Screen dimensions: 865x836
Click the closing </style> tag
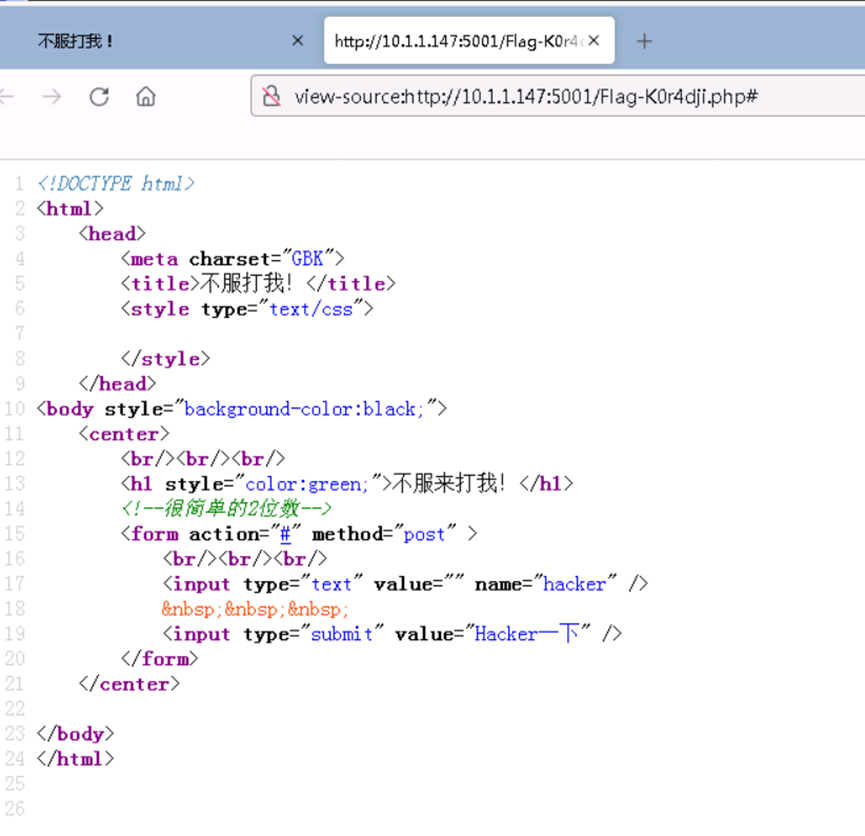click(x=165, y=359)
